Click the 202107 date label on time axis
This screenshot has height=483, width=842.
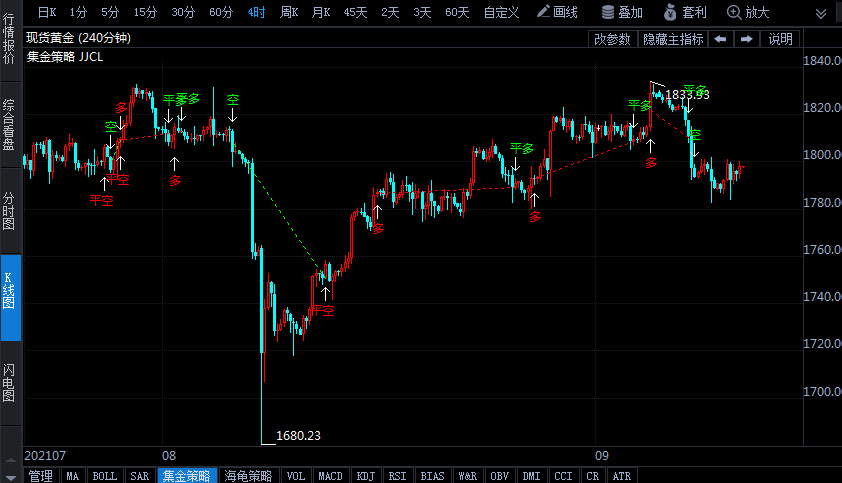[45, 456]
